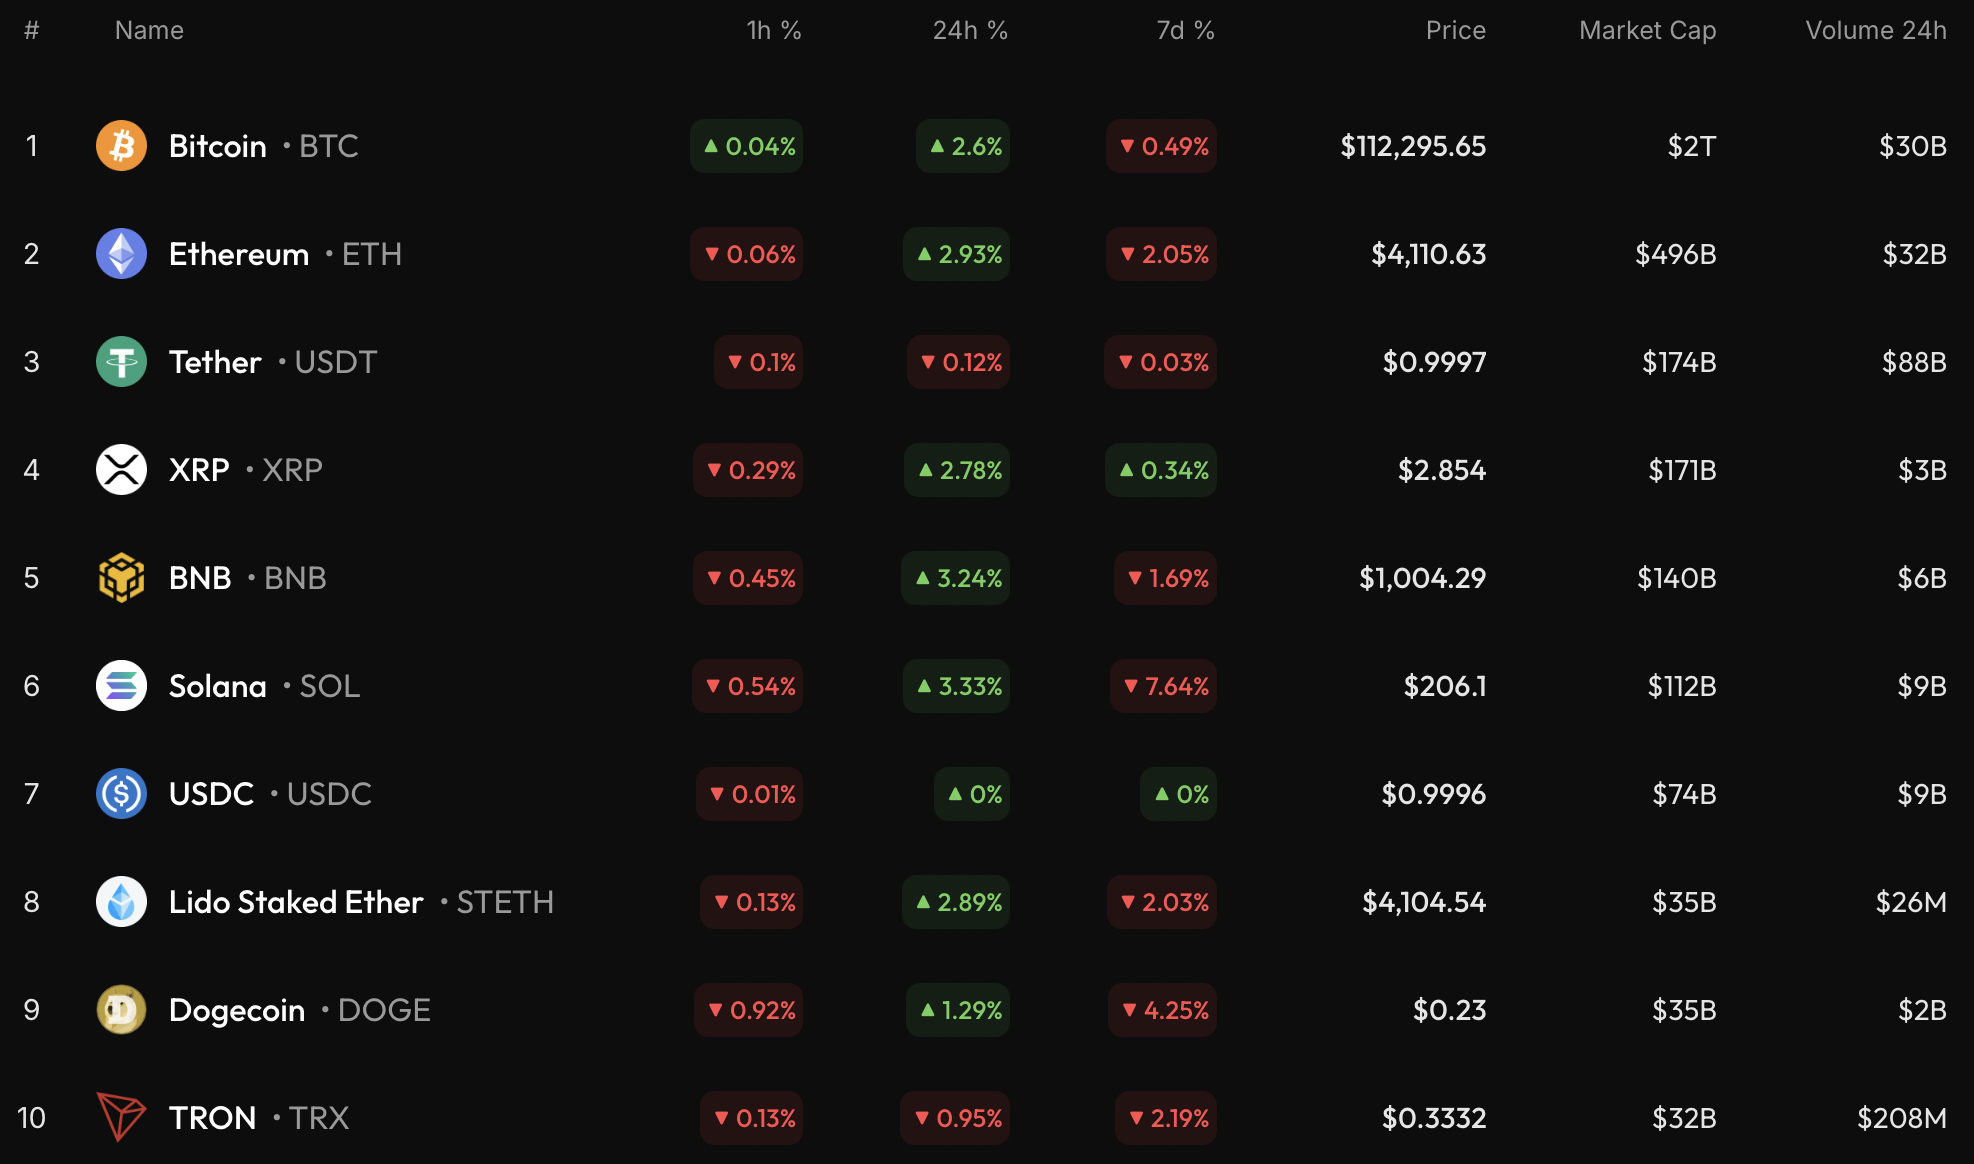The image size is (1974, 1164).
Task: Open the Lido Staked Ether link
Action: point(296,902)
